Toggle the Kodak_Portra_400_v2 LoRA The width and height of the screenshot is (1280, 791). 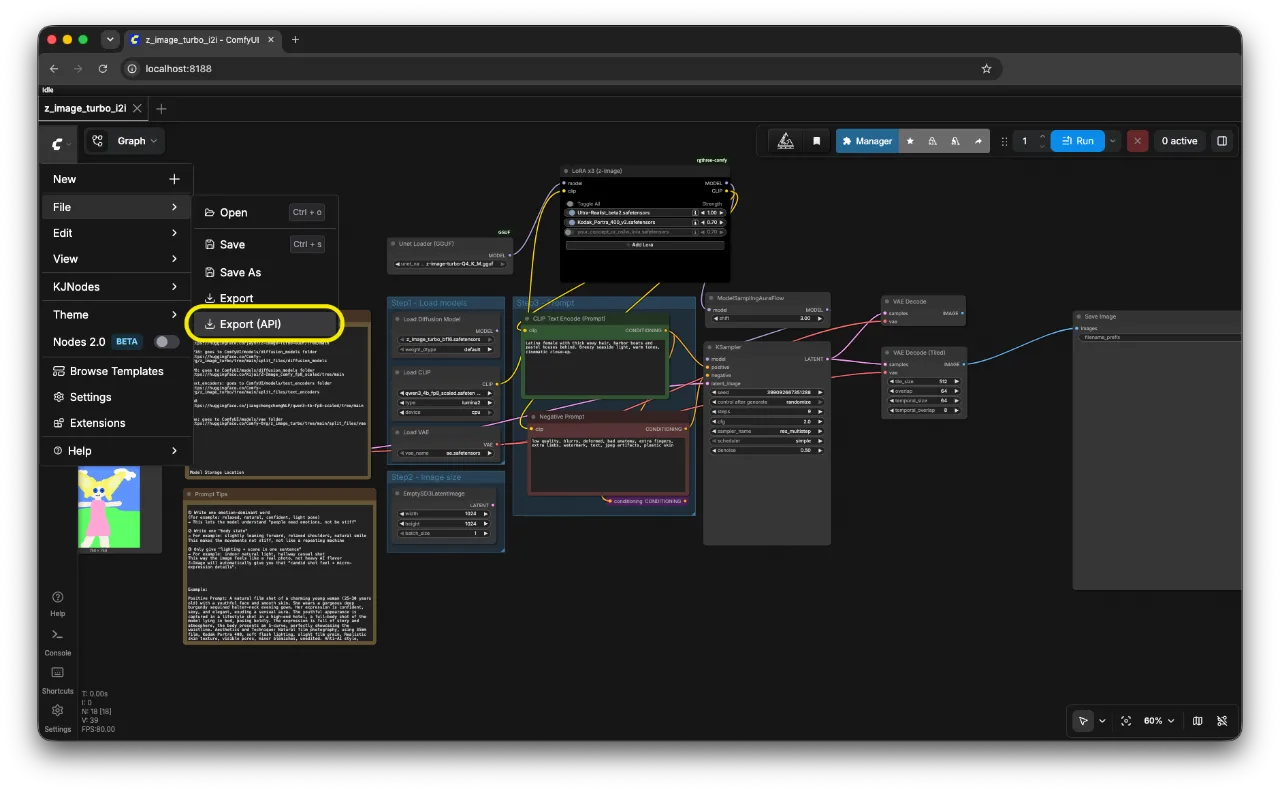click(x=572, y=223)
